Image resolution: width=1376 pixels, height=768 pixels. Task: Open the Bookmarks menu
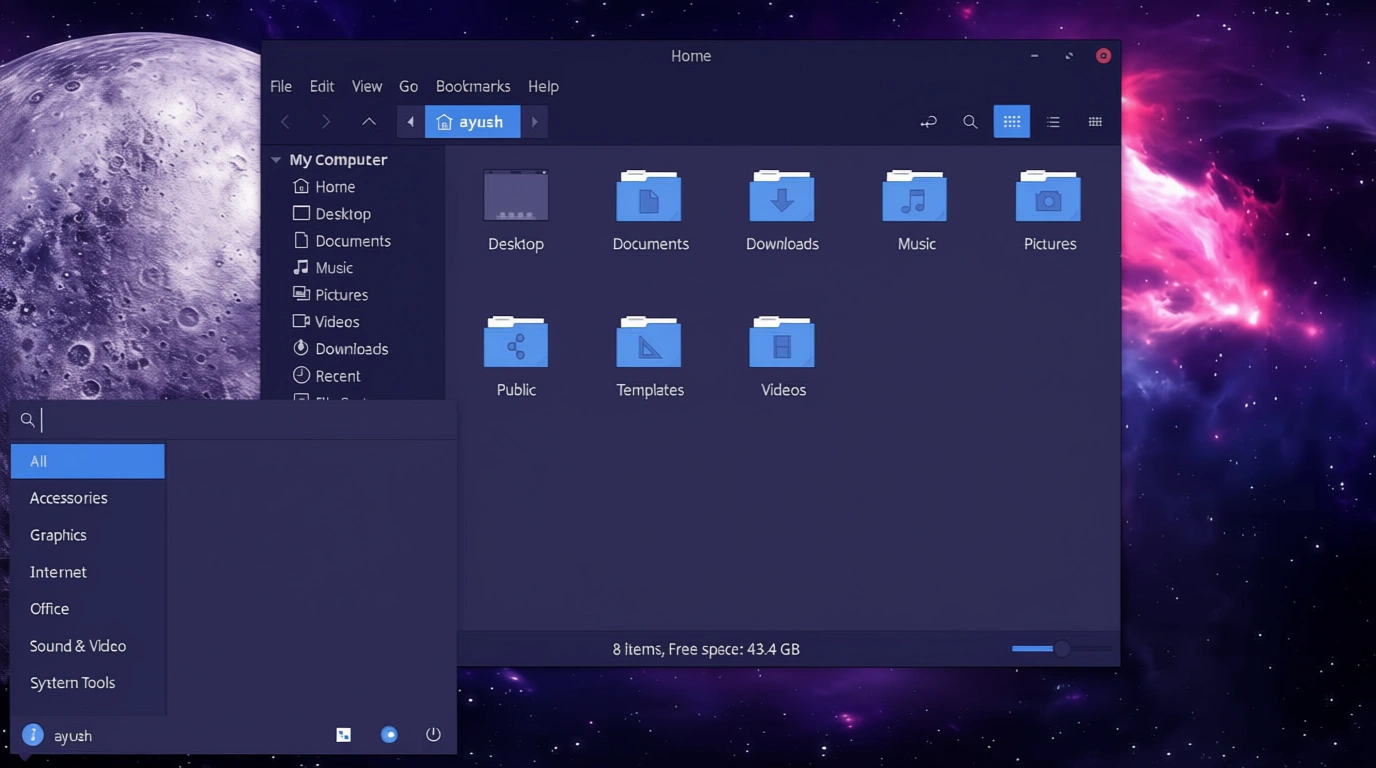[473, 87]
